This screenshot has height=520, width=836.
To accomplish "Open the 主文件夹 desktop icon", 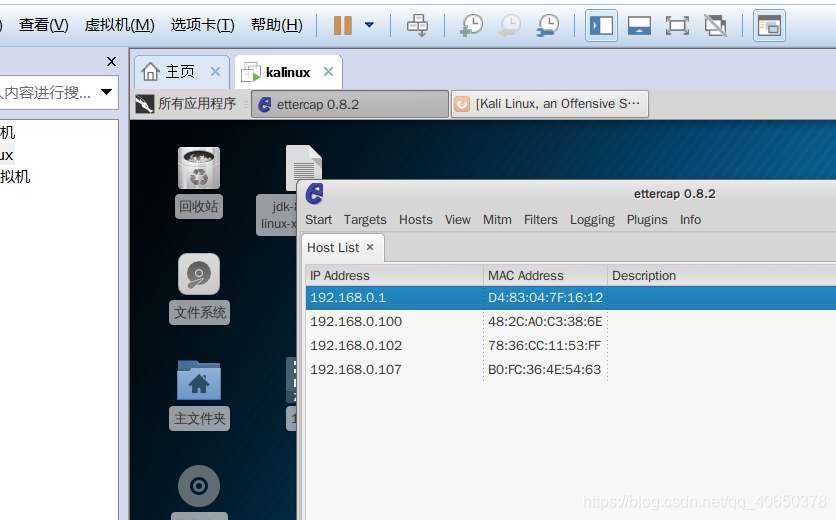I will point(199,395).
